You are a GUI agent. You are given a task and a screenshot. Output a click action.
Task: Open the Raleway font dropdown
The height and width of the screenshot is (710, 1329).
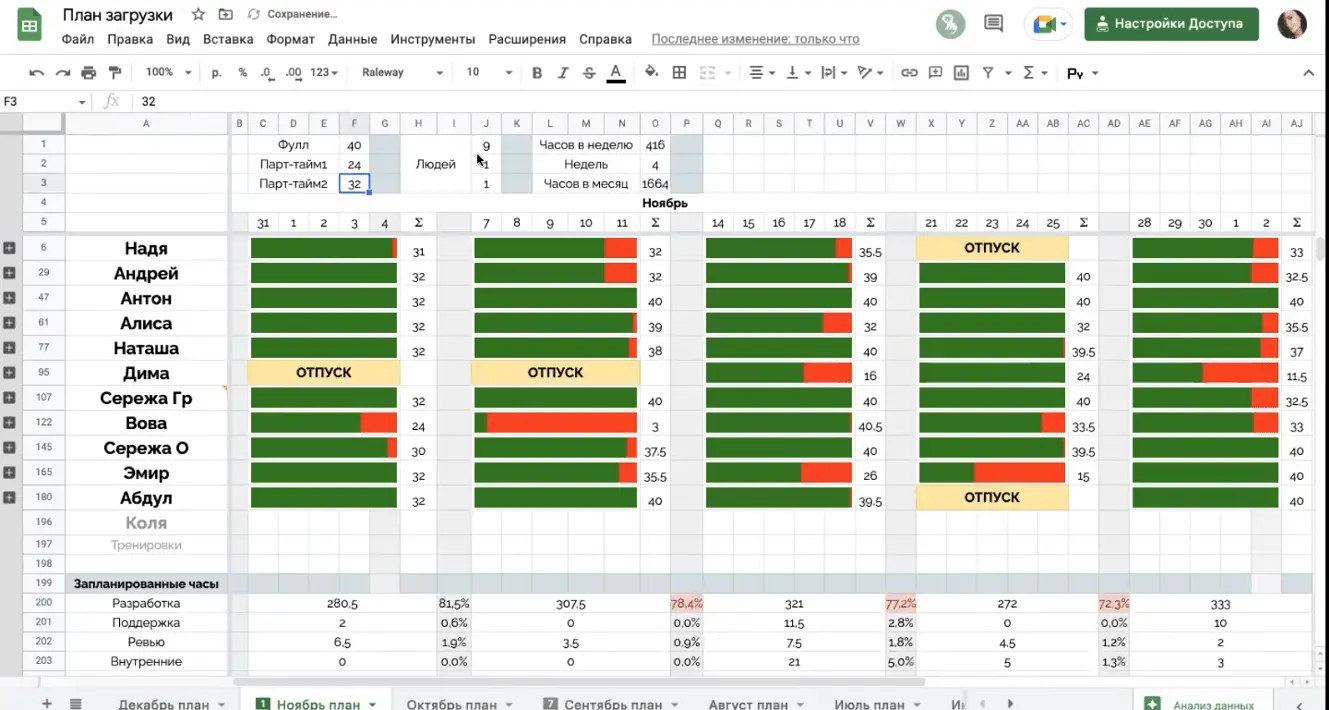tap(402, 73)
